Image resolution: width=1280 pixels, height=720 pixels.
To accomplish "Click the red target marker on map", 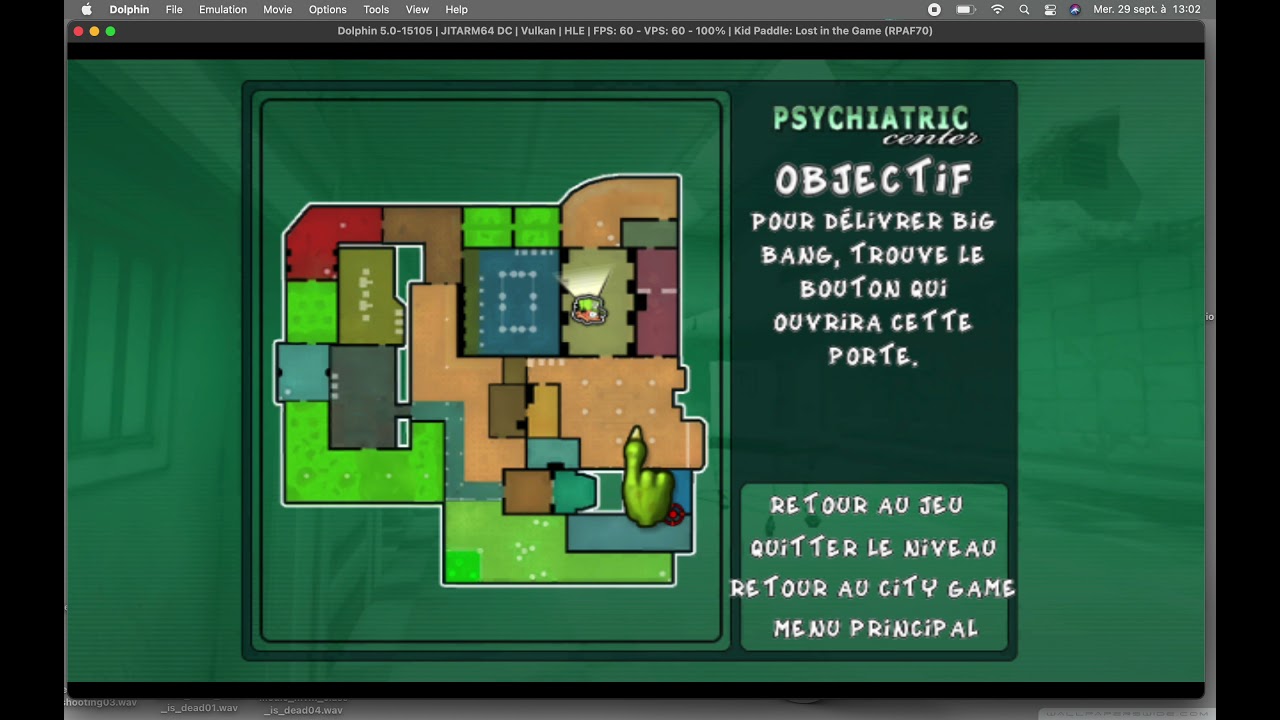I will click(x=675, y=515).
